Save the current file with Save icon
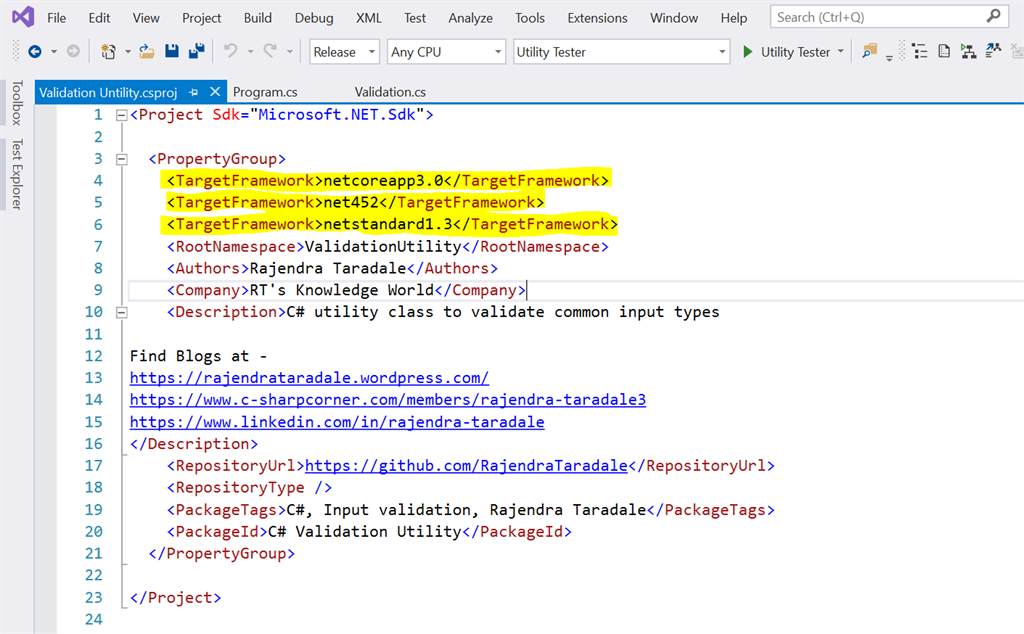 click(172, 52)
